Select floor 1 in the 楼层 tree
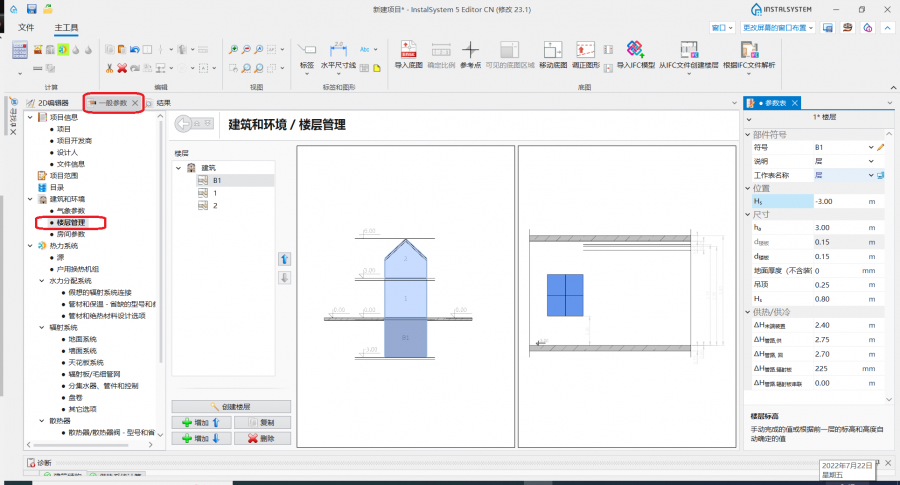900x485 pixels. tap(214, 193)
